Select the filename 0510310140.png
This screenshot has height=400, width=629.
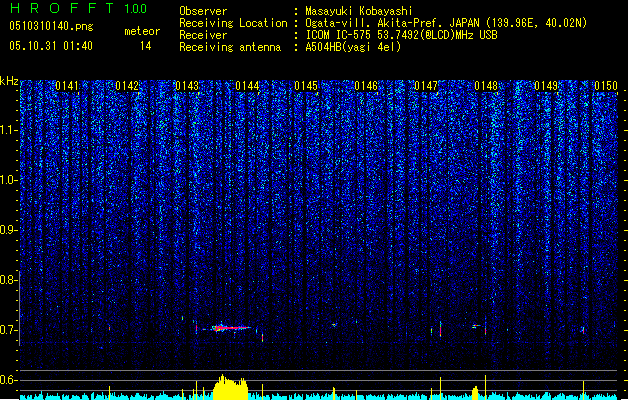pyautogui.click(x=51, y=26)
